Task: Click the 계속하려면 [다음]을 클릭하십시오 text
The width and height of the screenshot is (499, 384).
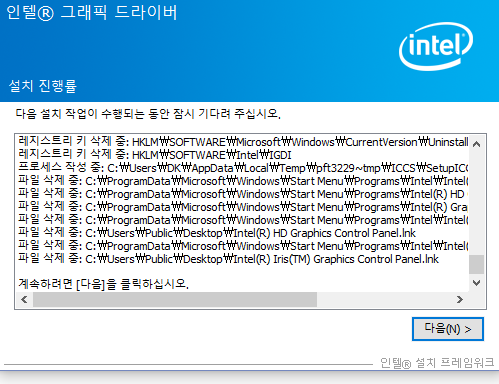Action: 103,284
